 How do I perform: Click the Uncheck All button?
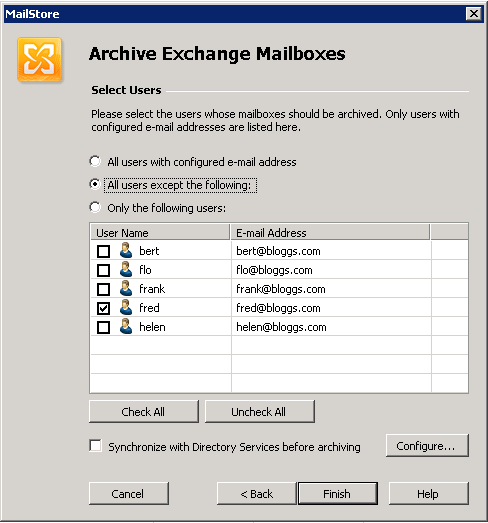[260, 412]
